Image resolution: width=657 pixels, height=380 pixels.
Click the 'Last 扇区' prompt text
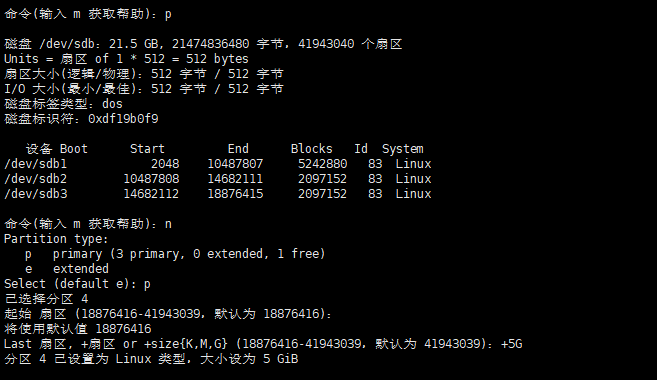coord(36,344)
